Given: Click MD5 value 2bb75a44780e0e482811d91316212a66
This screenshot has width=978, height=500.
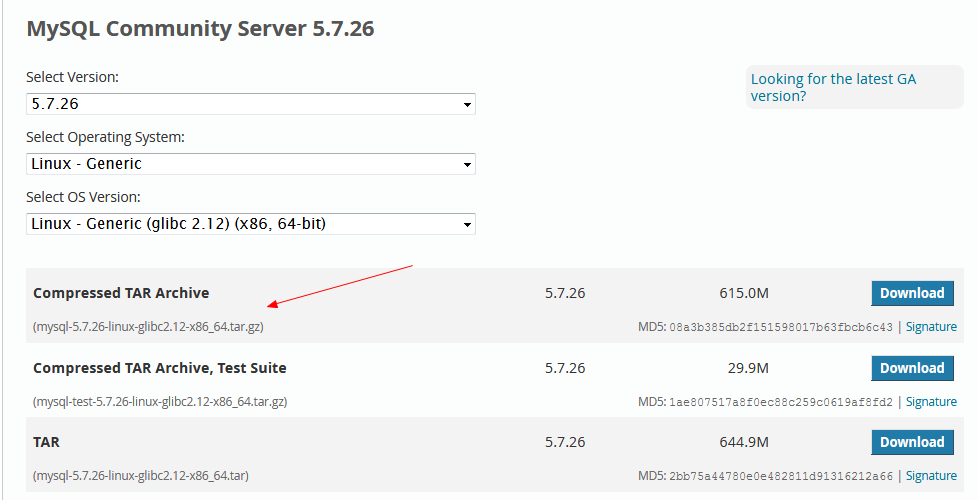Looking at the screenshot, I should point(781,476).
